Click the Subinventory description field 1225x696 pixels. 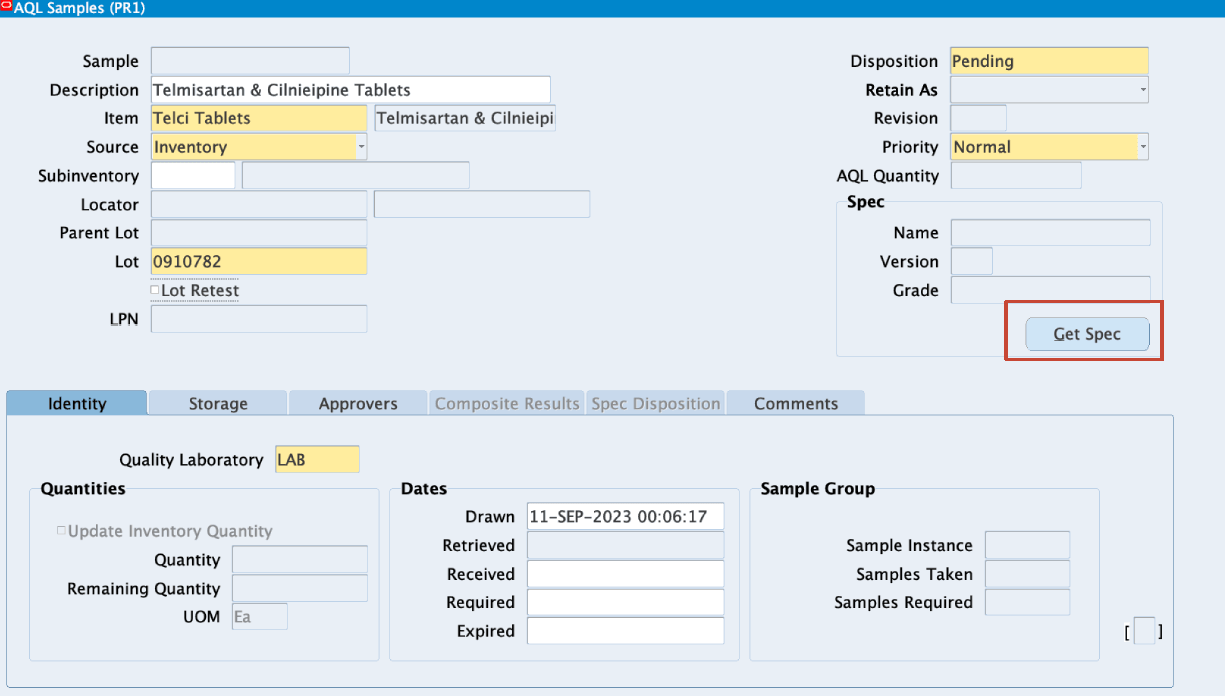[356, 176]
